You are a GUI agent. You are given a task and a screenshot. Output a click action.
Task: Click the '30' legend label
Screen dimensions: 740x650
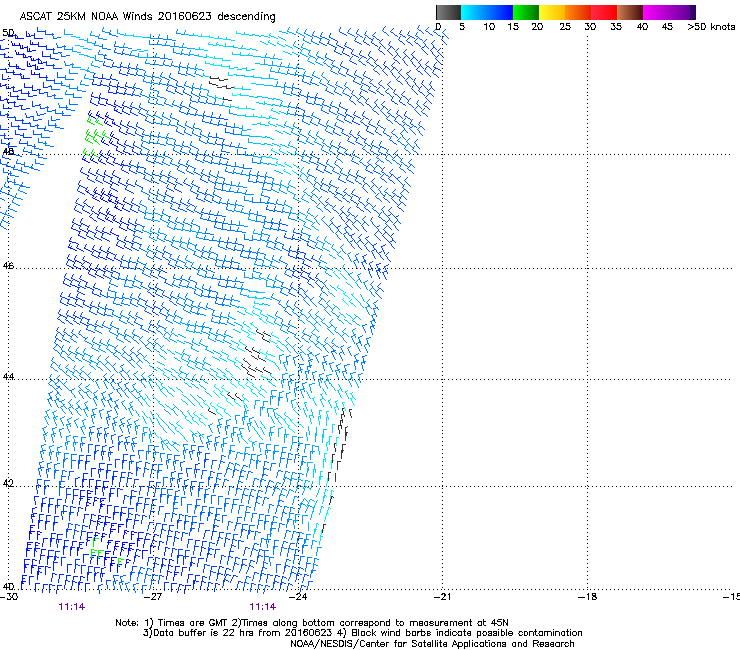pos(590,27)
